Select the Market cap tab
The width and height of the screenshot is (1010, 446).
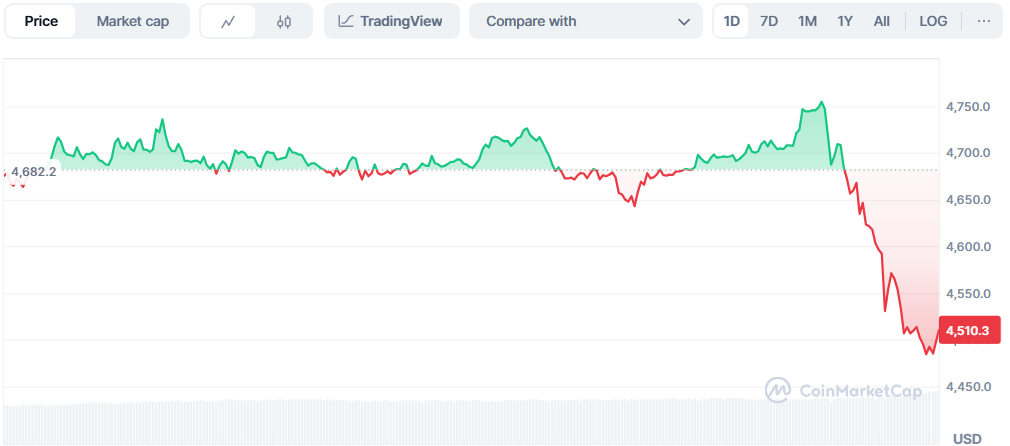pos(132,21)
